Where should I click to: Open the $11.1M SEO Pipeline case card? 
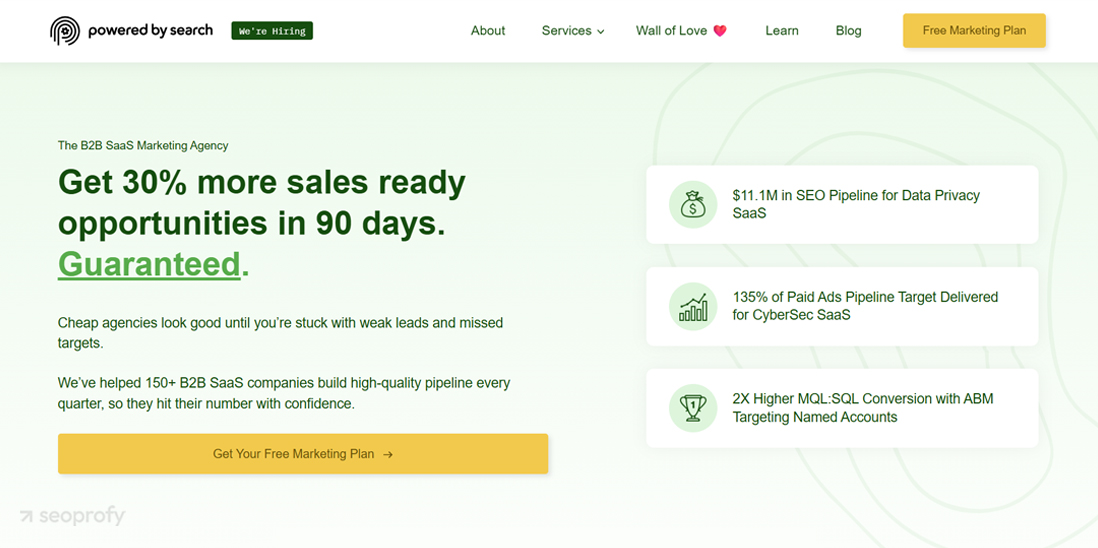pos(842,204)
